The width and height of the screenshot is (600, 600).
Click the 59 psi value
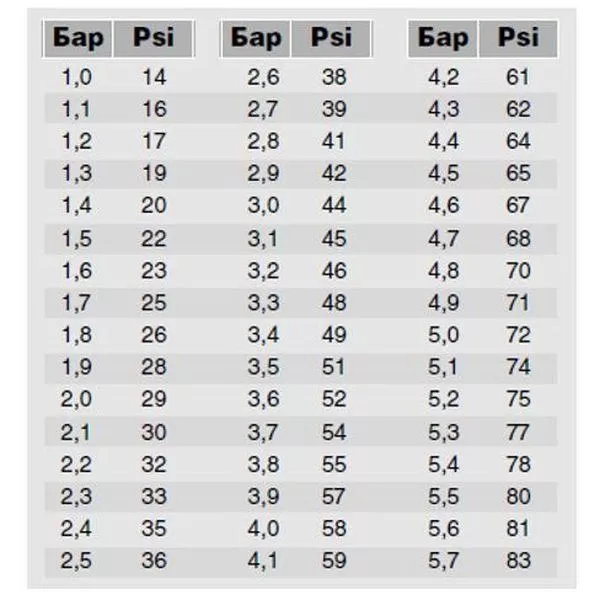point(333,561)
